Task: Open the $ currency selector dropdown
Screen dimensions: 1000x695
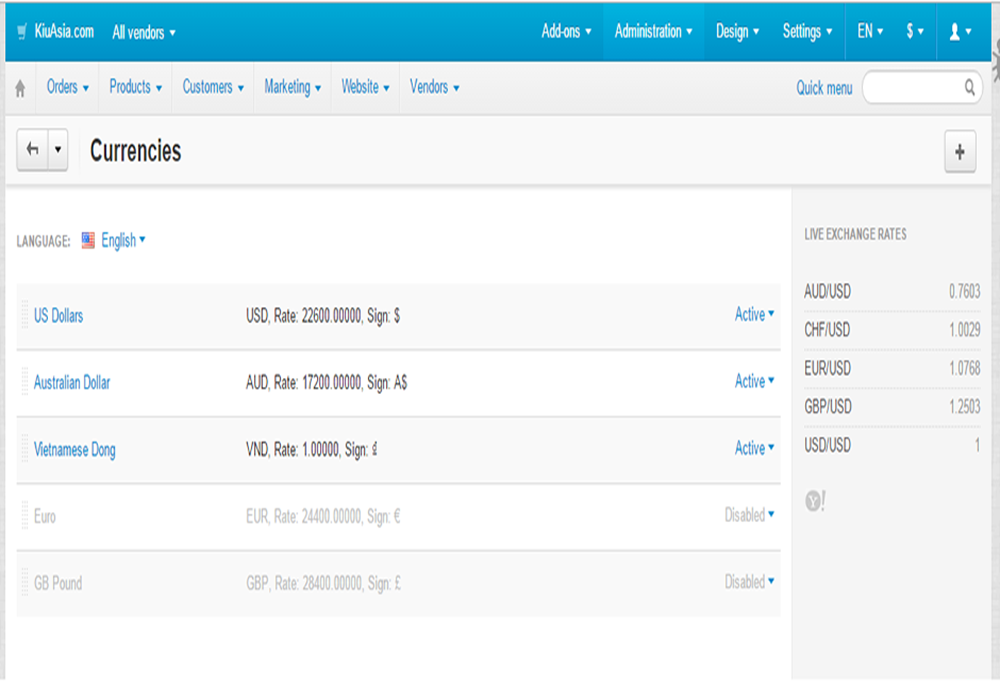Action: point(915,31)
